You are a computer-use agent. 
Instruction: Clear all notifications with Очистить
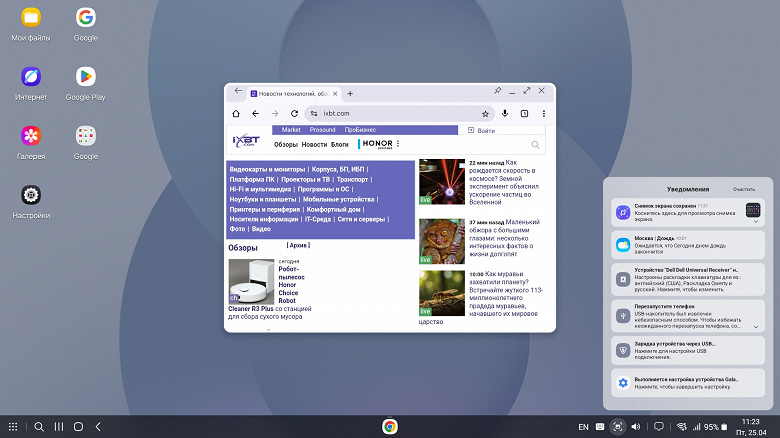pyautogui.click(x=744, y=189)
